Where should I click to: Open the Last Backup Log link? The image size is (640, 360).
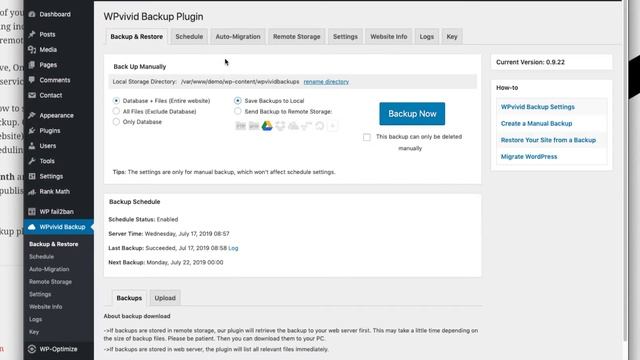click(x=233, y=248)
